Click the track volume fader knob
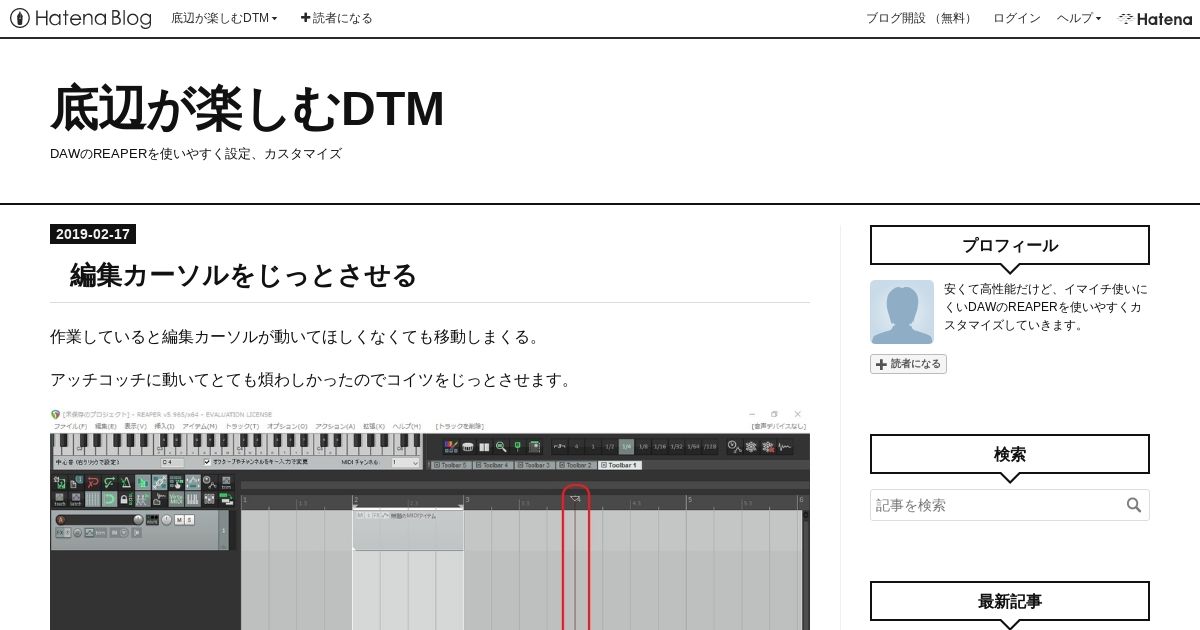This screenshot has height=630, width=1200. coord(138,520)
